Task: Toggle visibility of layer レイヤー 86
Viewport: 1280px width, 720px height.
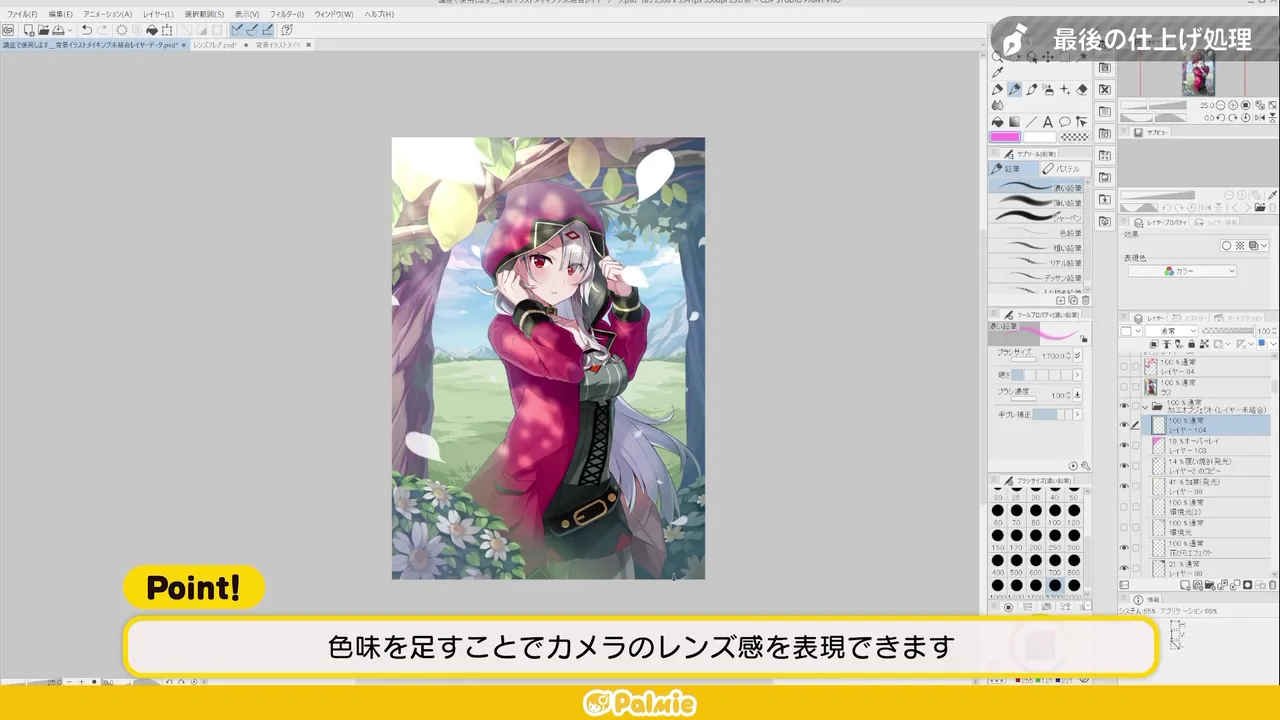Action: pyautogui.click(x=1124, y=486)
